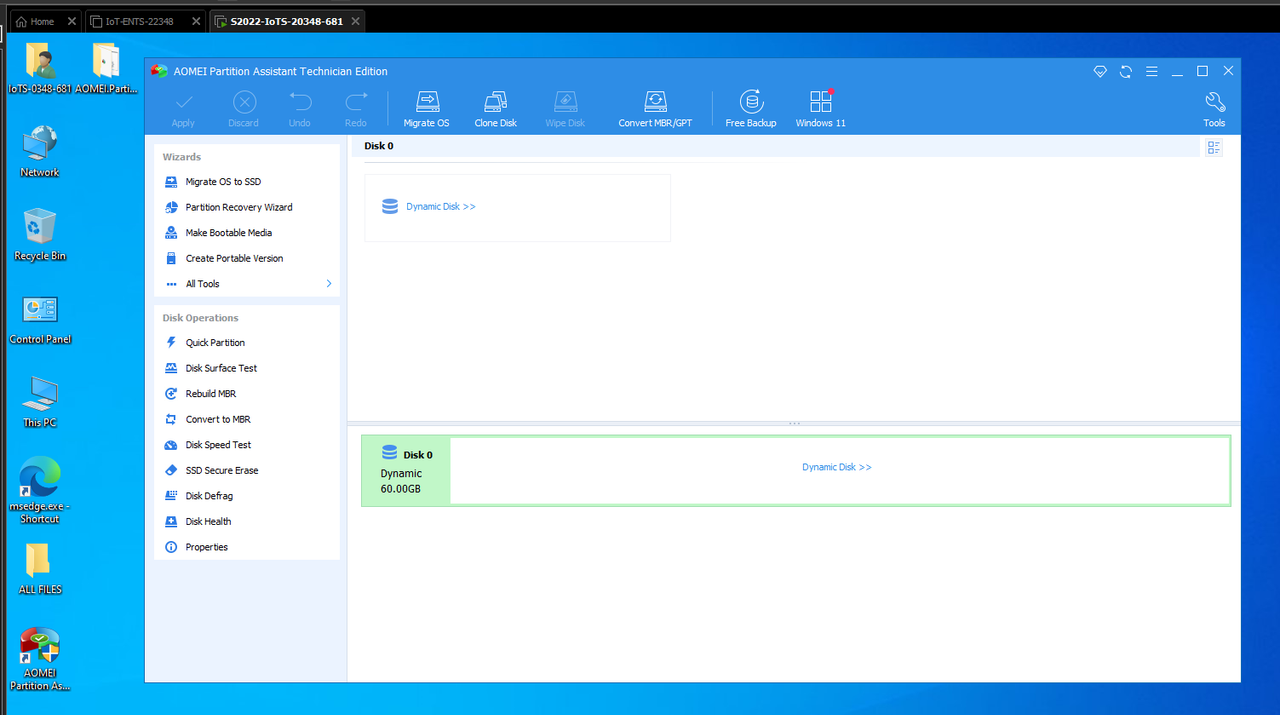Select AOMEI Partition Assistant desktop shortcut
Image resolution: width=1280 pixels, height=715 pixels.
pyautogui.click(x=40, y=660)
